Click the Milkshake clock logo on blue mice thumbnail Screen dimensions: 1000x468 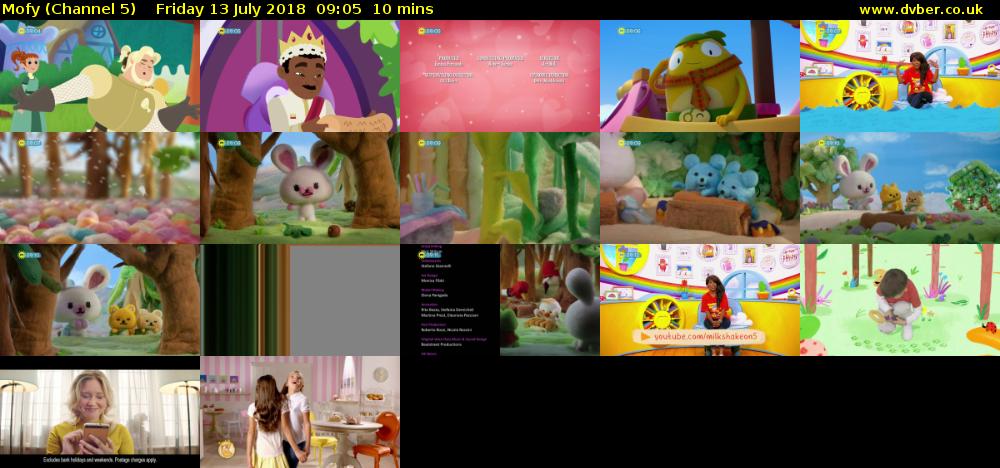click(x=629, y=143)
